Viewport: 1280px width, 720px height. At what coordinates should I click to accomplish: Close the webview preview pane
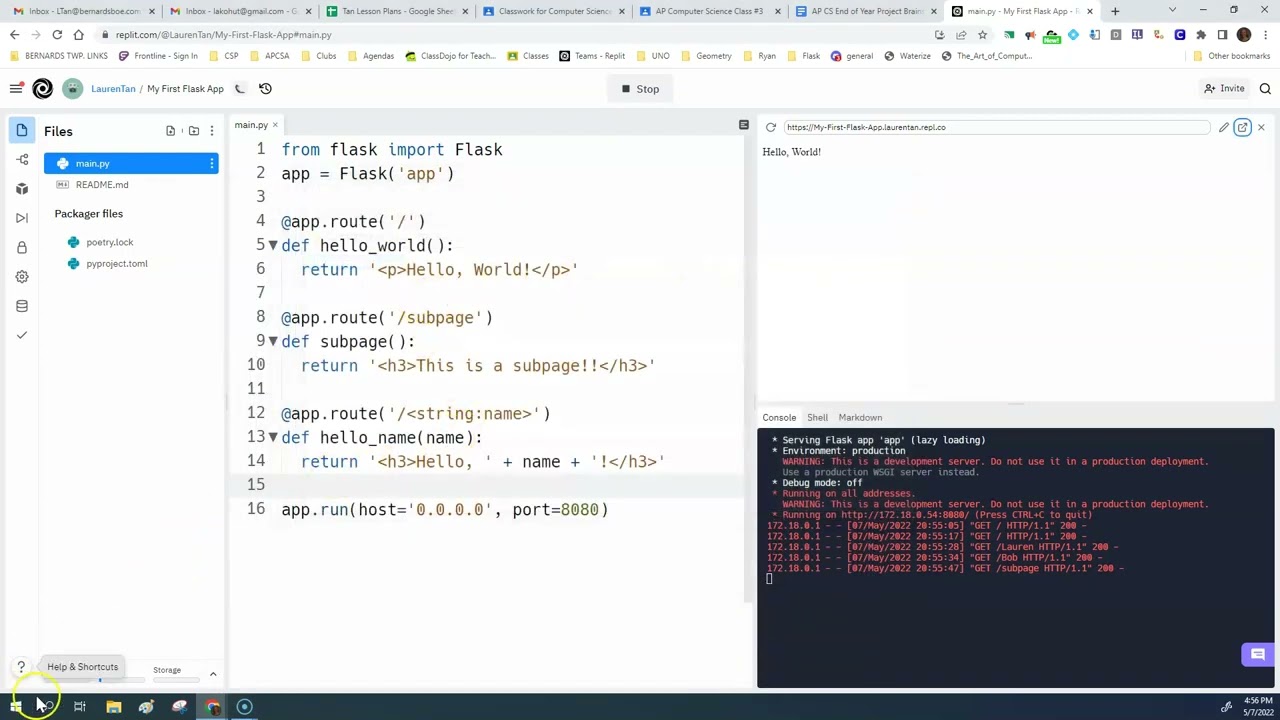point(1261,127)
